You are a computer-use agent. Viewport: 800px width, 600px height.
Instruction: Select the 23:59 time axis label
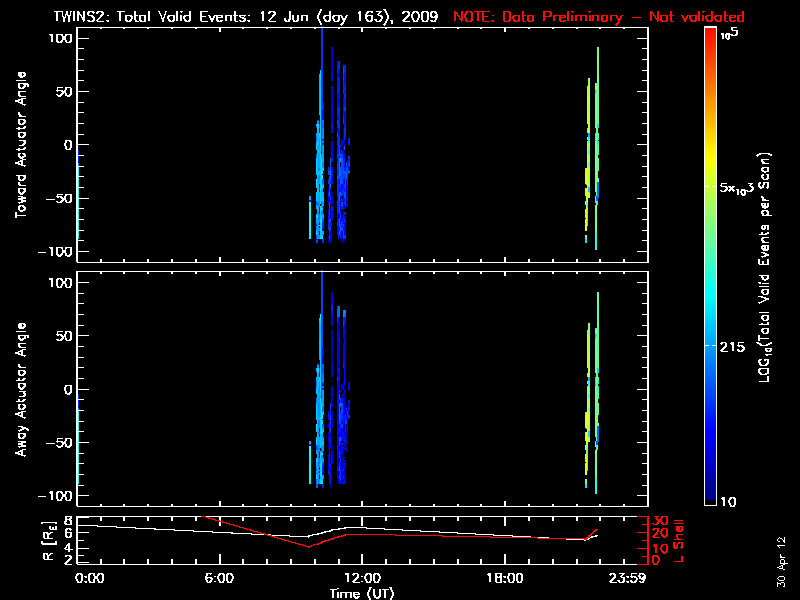click(631, 578)
